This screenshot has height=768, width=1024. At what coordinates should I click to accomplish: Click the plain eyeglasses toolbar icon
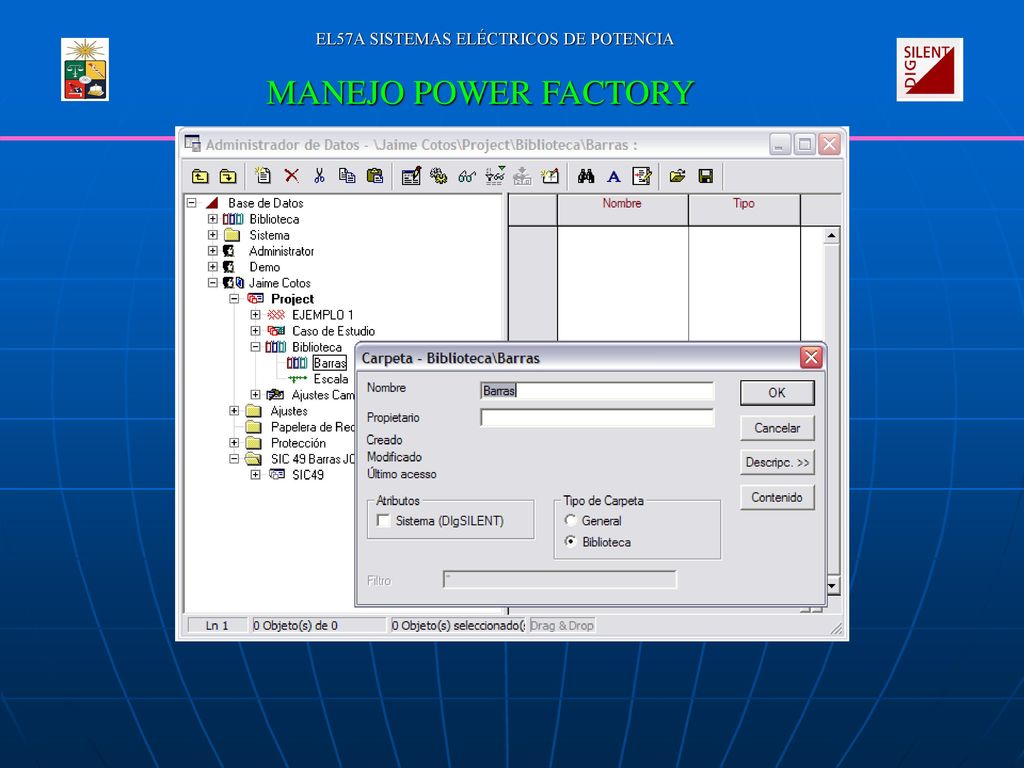466,176
